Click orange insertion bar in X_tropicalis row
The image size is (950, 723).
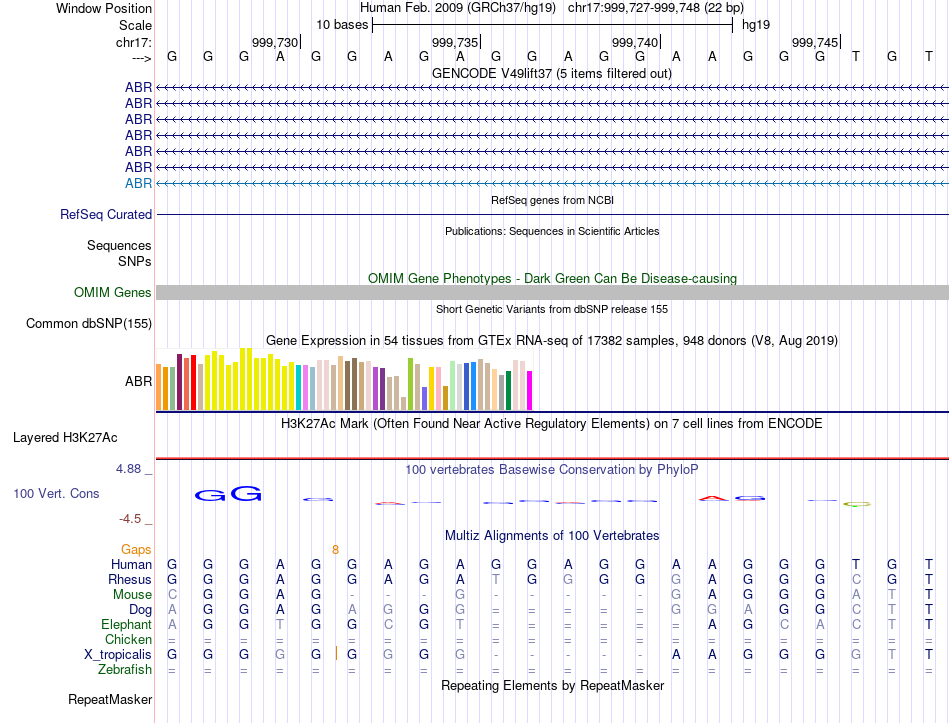[336, 653]
